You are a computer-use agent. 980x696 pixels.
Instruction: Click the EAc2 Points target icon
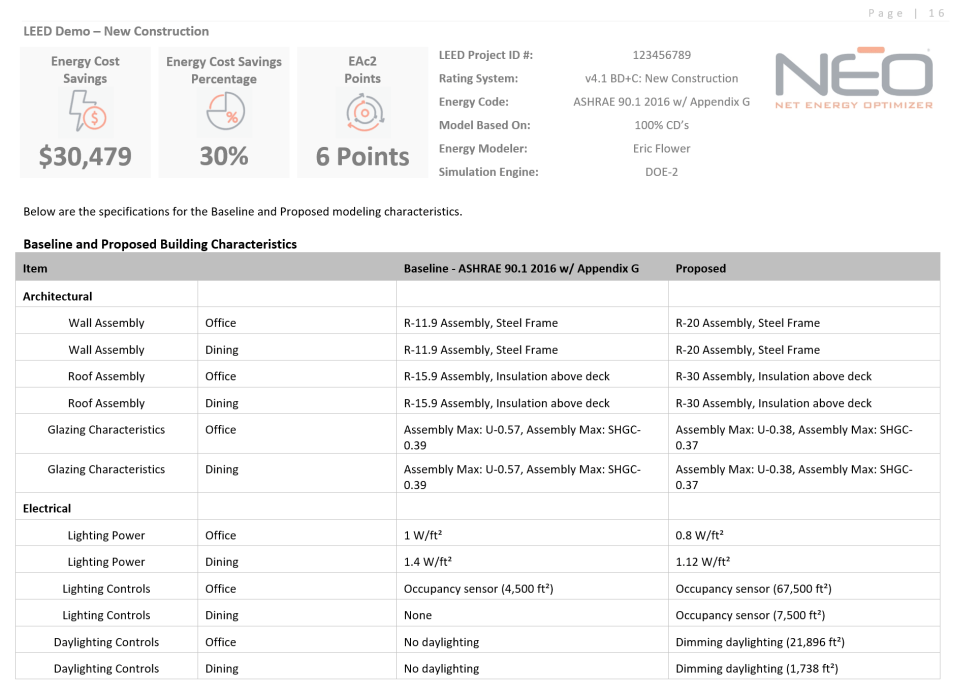click(362, 113)
